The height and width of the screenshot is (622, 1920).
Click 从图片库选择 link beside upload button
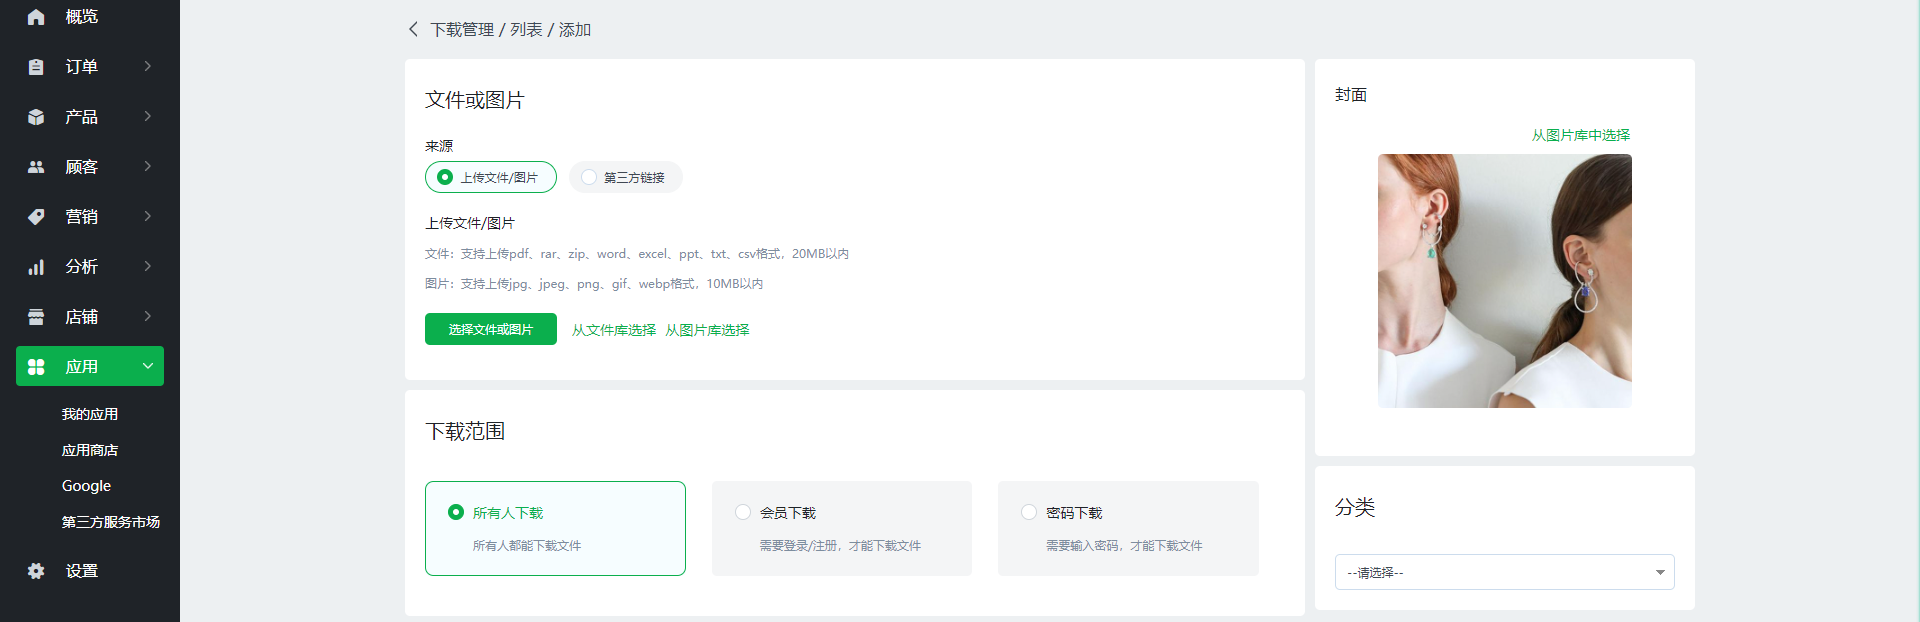(x=707, y=330)
